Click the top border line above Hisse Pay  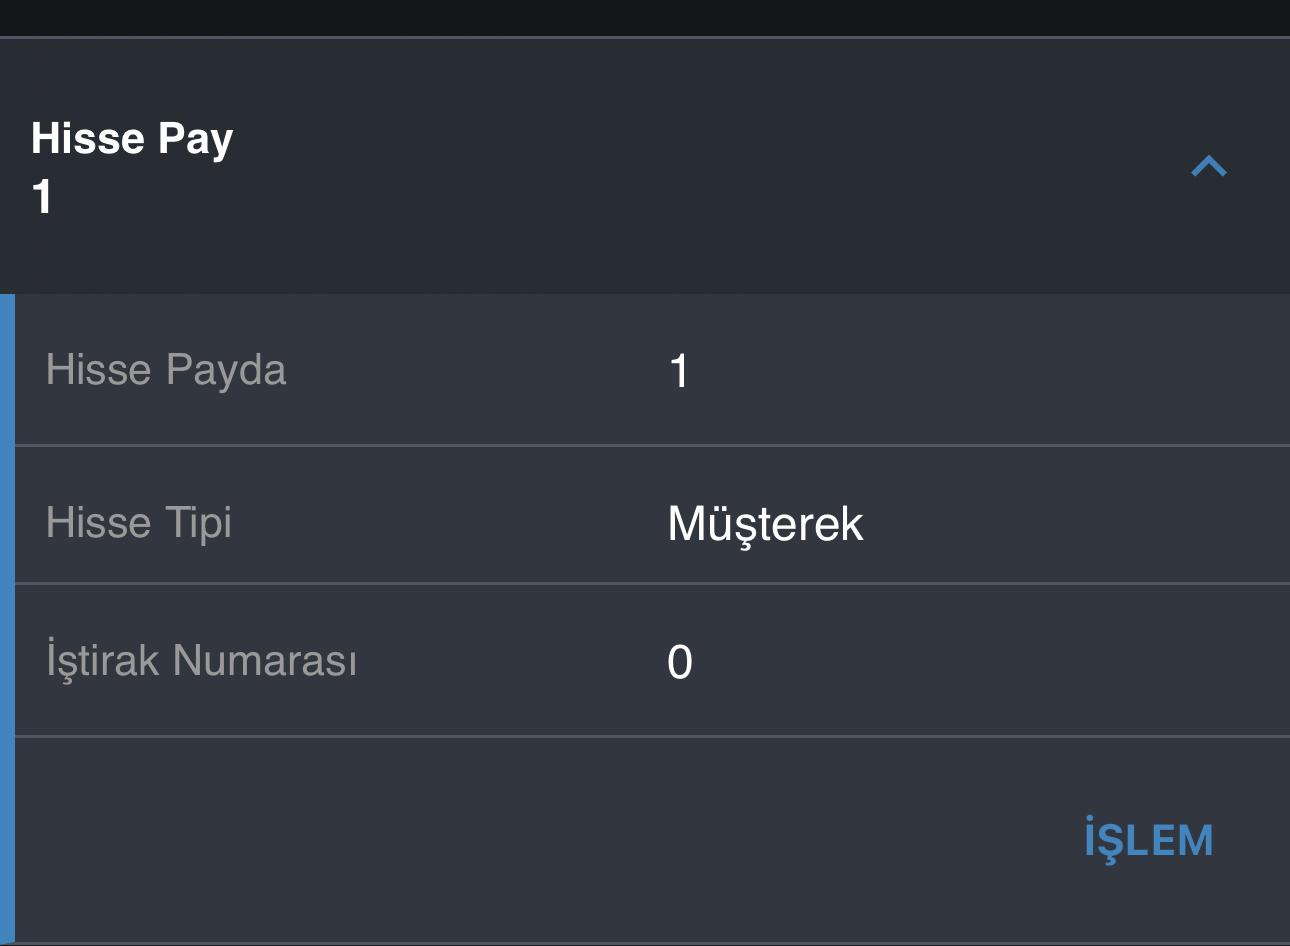click(645, 37)
